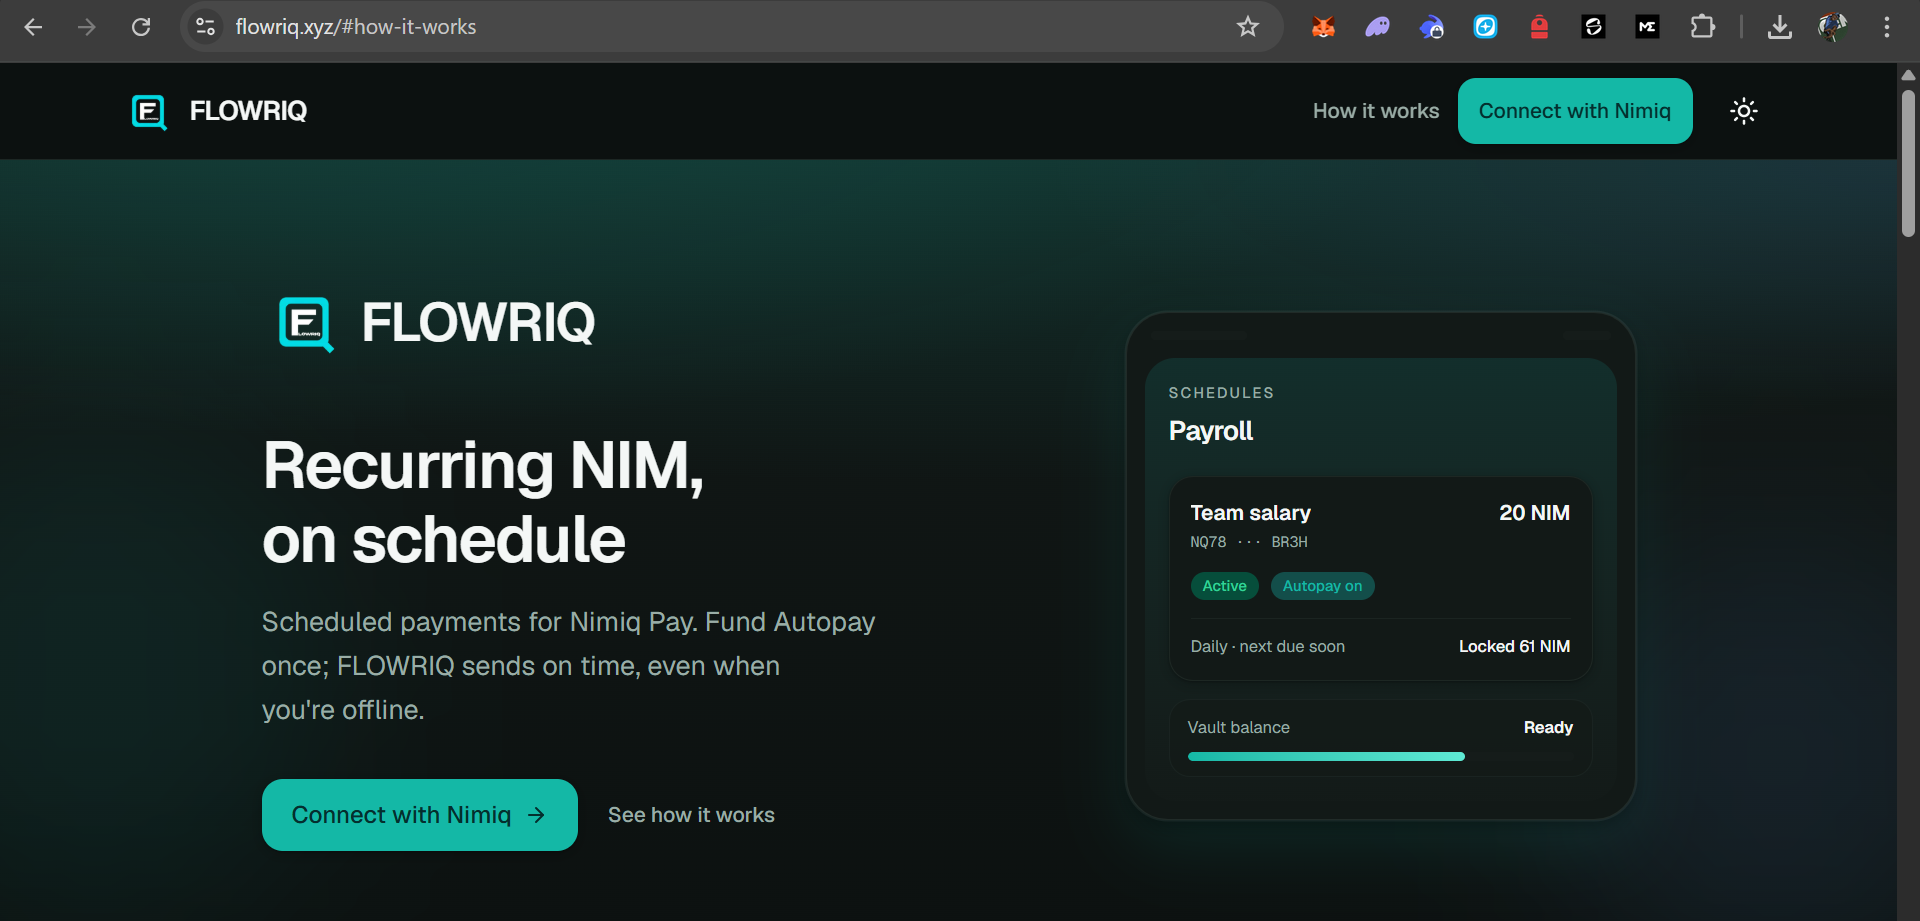Click the Daily · next due soon text
Image resolution: width=1920 pixels, height=921 pixels.
(1267, 647)
